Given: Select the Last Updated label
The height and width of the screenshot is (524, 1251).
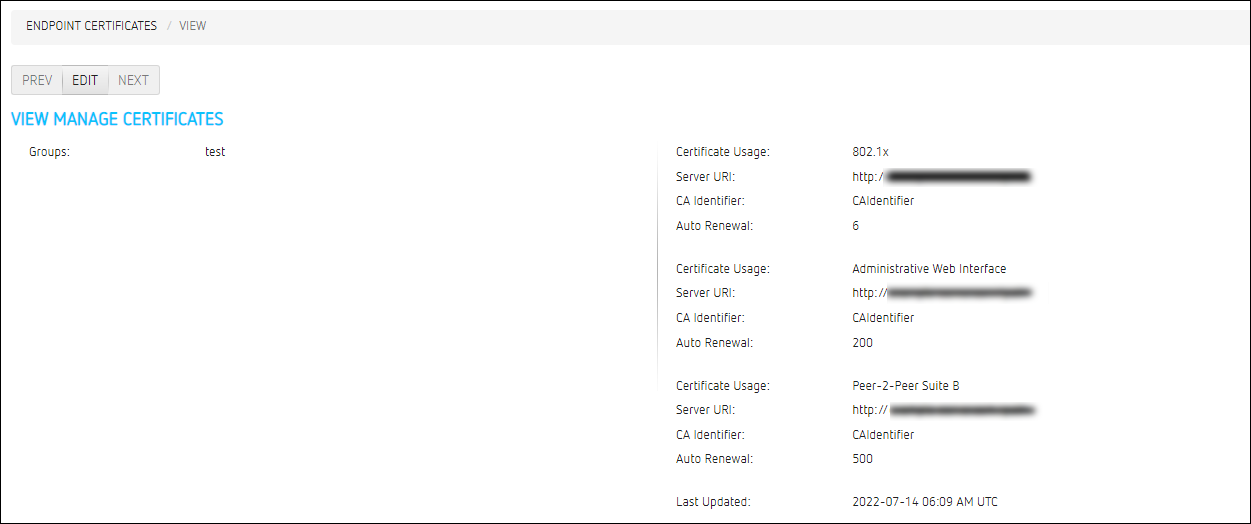Looking at the screenshot, I should [x=713, y=502].
